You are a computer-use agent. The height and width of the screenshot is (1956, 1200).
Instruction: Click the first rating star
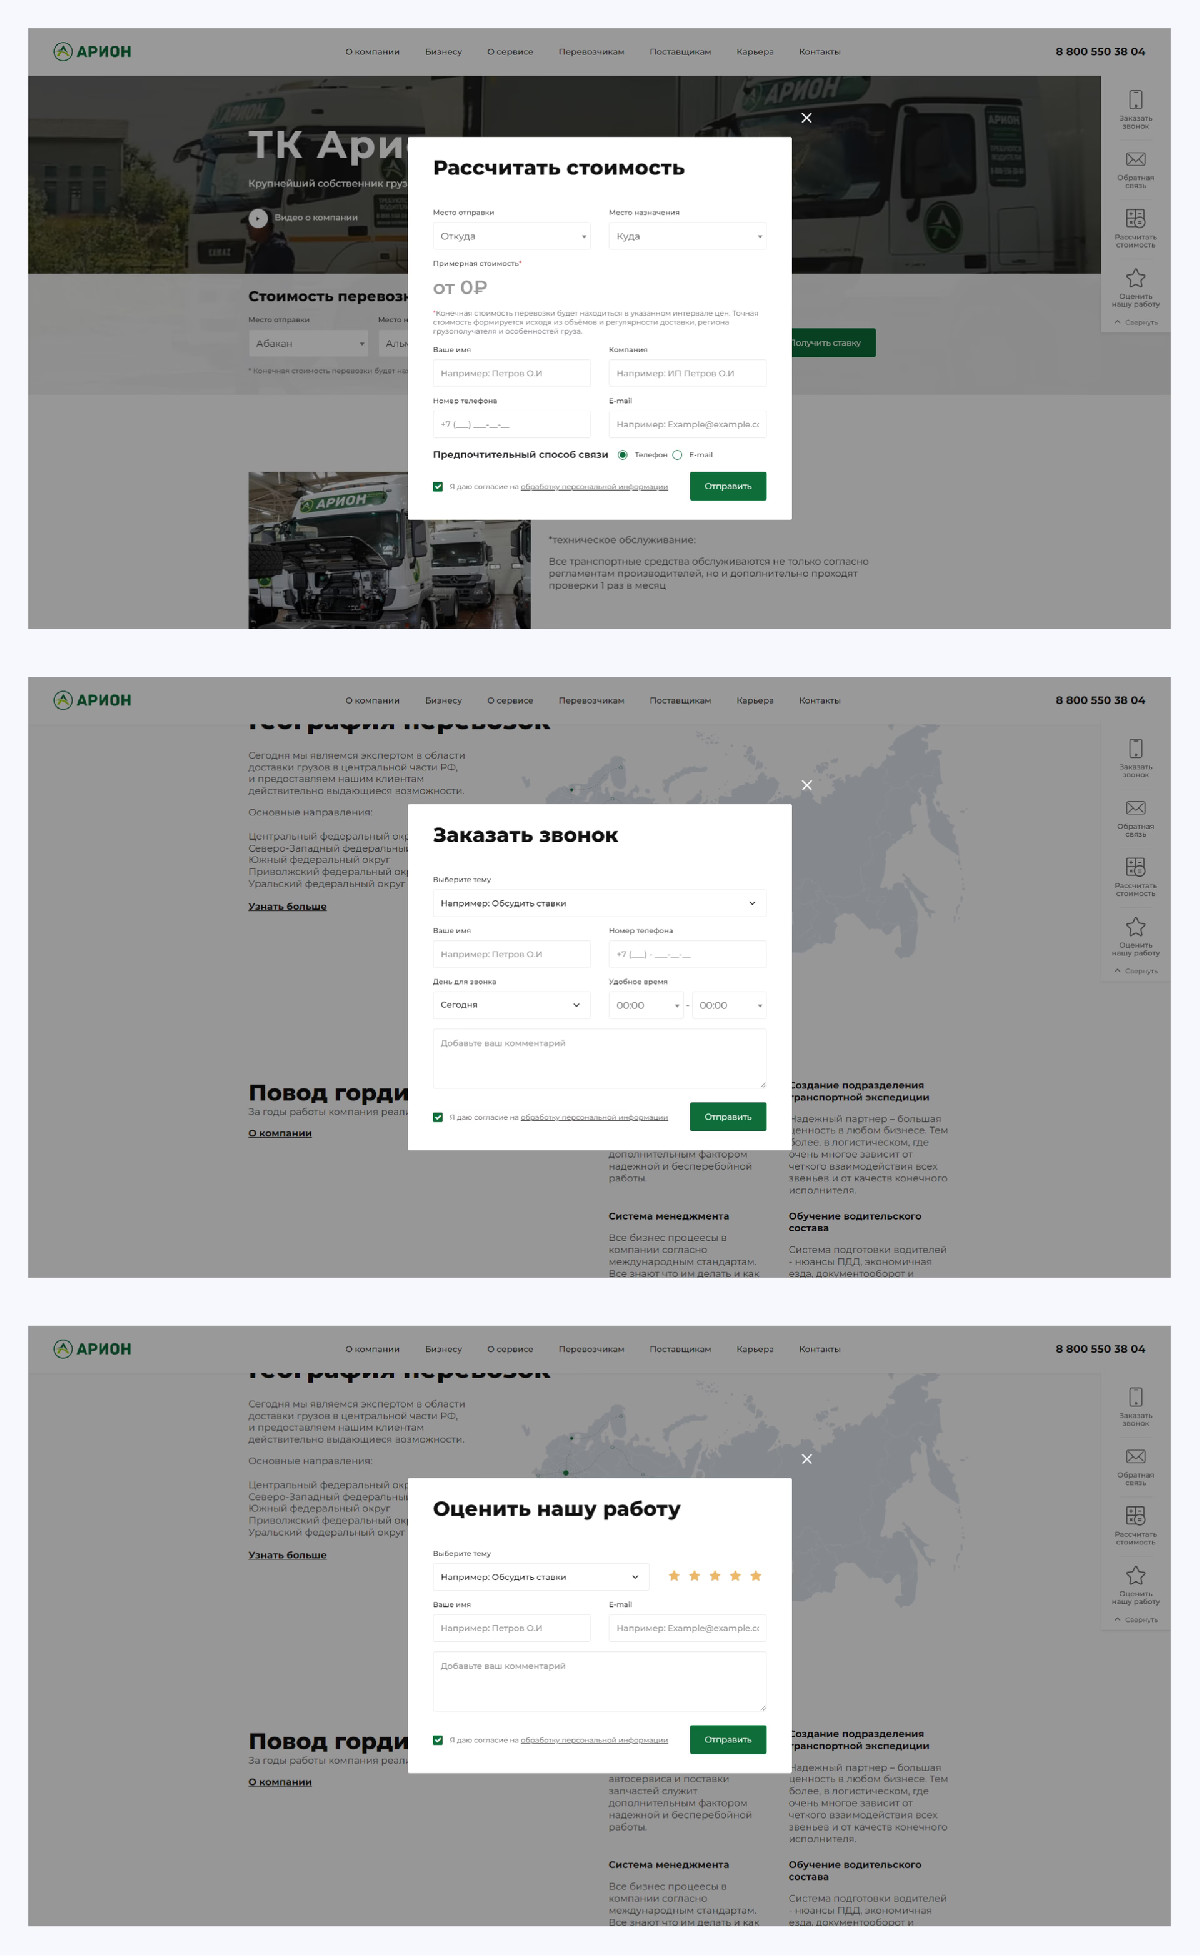(x=674, y=1576)
